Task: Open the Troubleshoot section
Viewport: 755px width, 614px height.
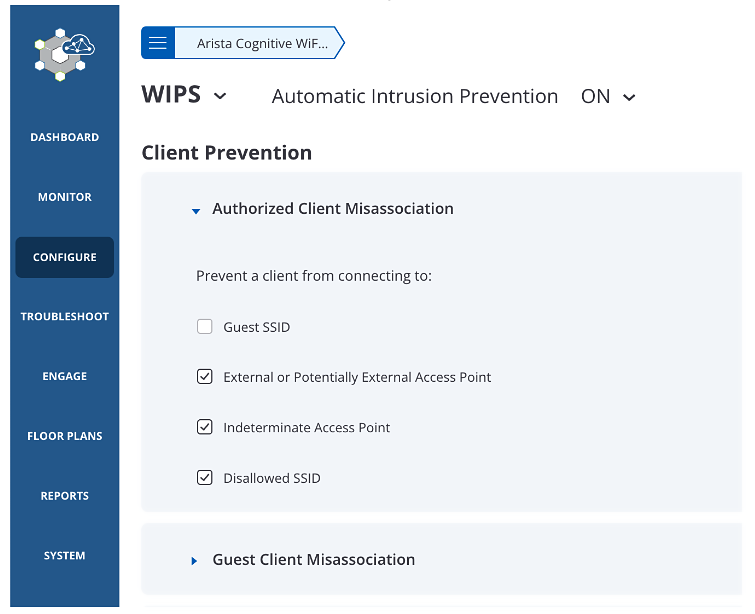Action: point(65,316)
